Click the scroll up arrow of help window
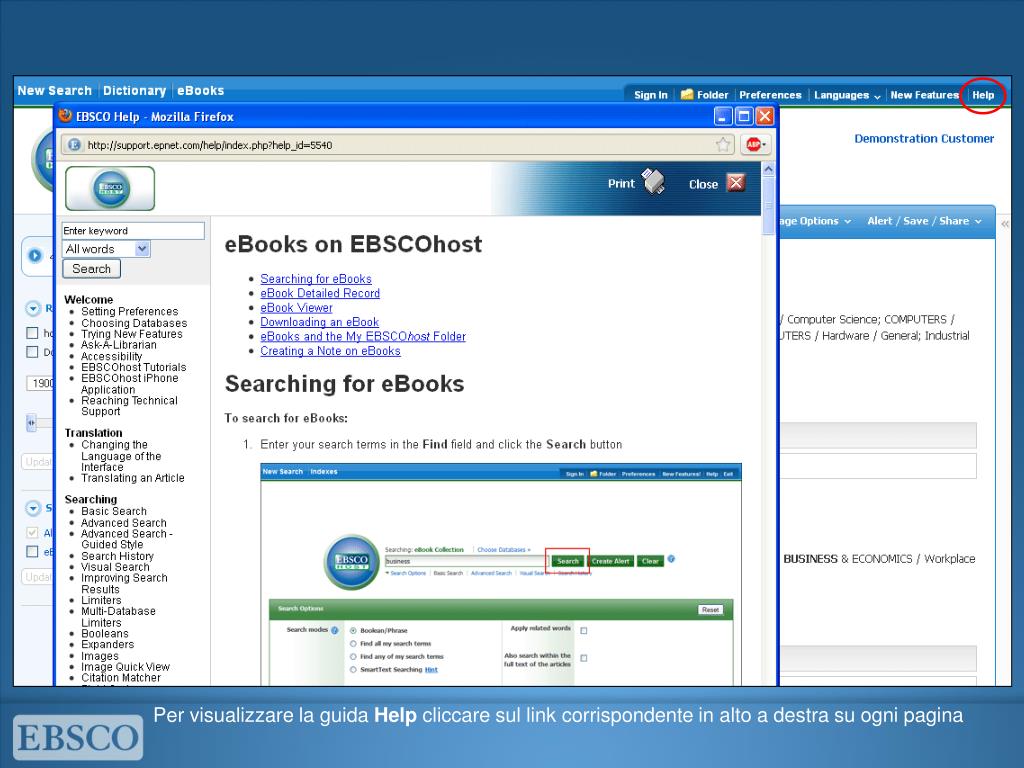1024x768 pixels. pos(768,170)
